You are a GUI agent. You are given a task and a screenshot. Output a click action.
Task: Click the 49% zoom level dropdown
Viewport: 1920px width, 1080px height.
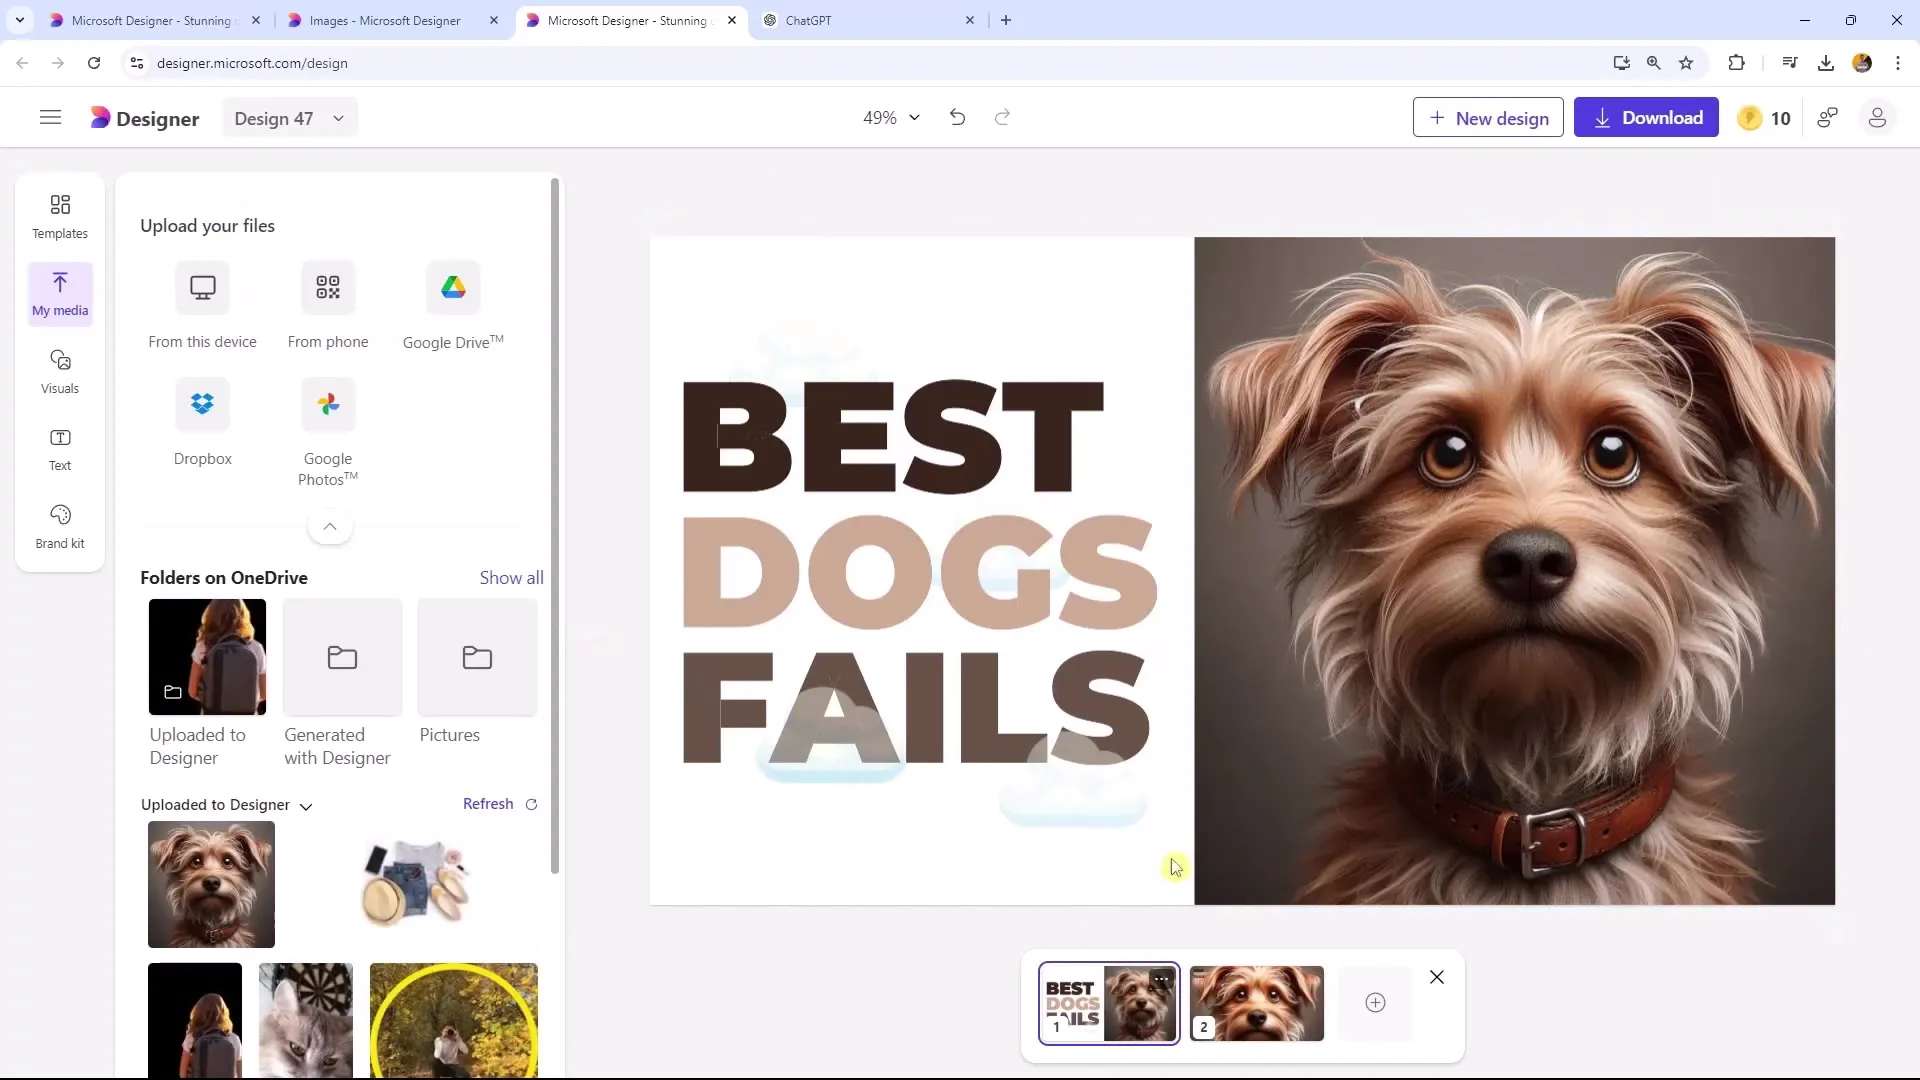(891, 117)
